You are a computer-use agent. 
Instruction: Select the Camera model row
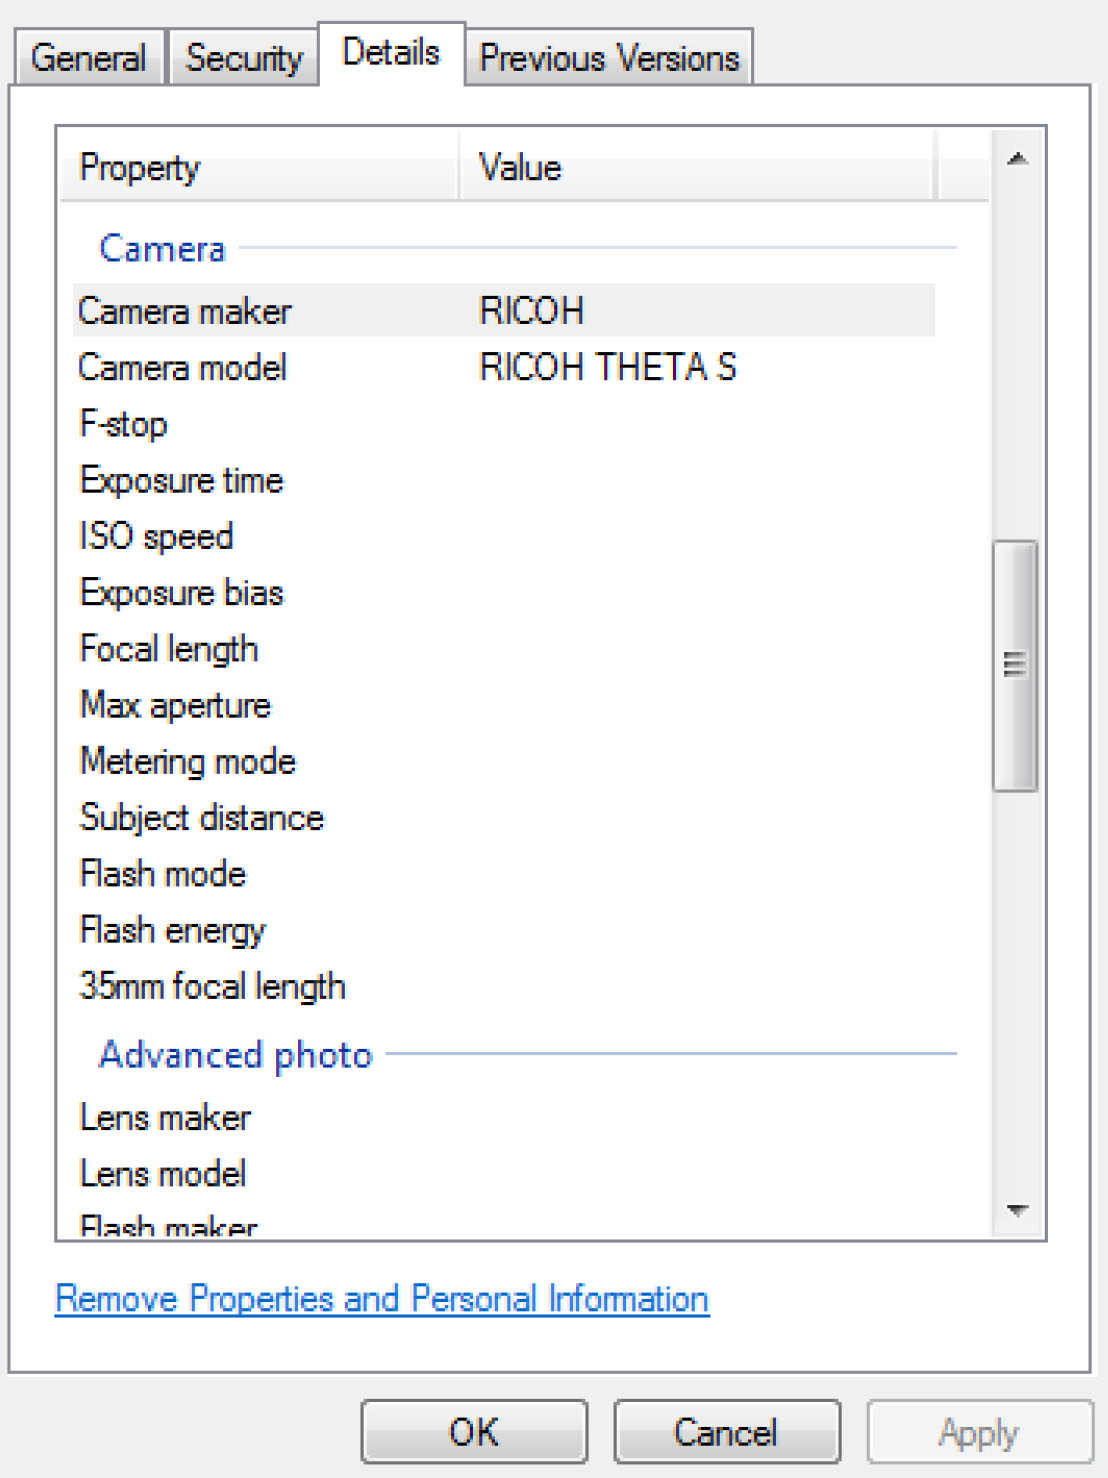tap(504, 367)
